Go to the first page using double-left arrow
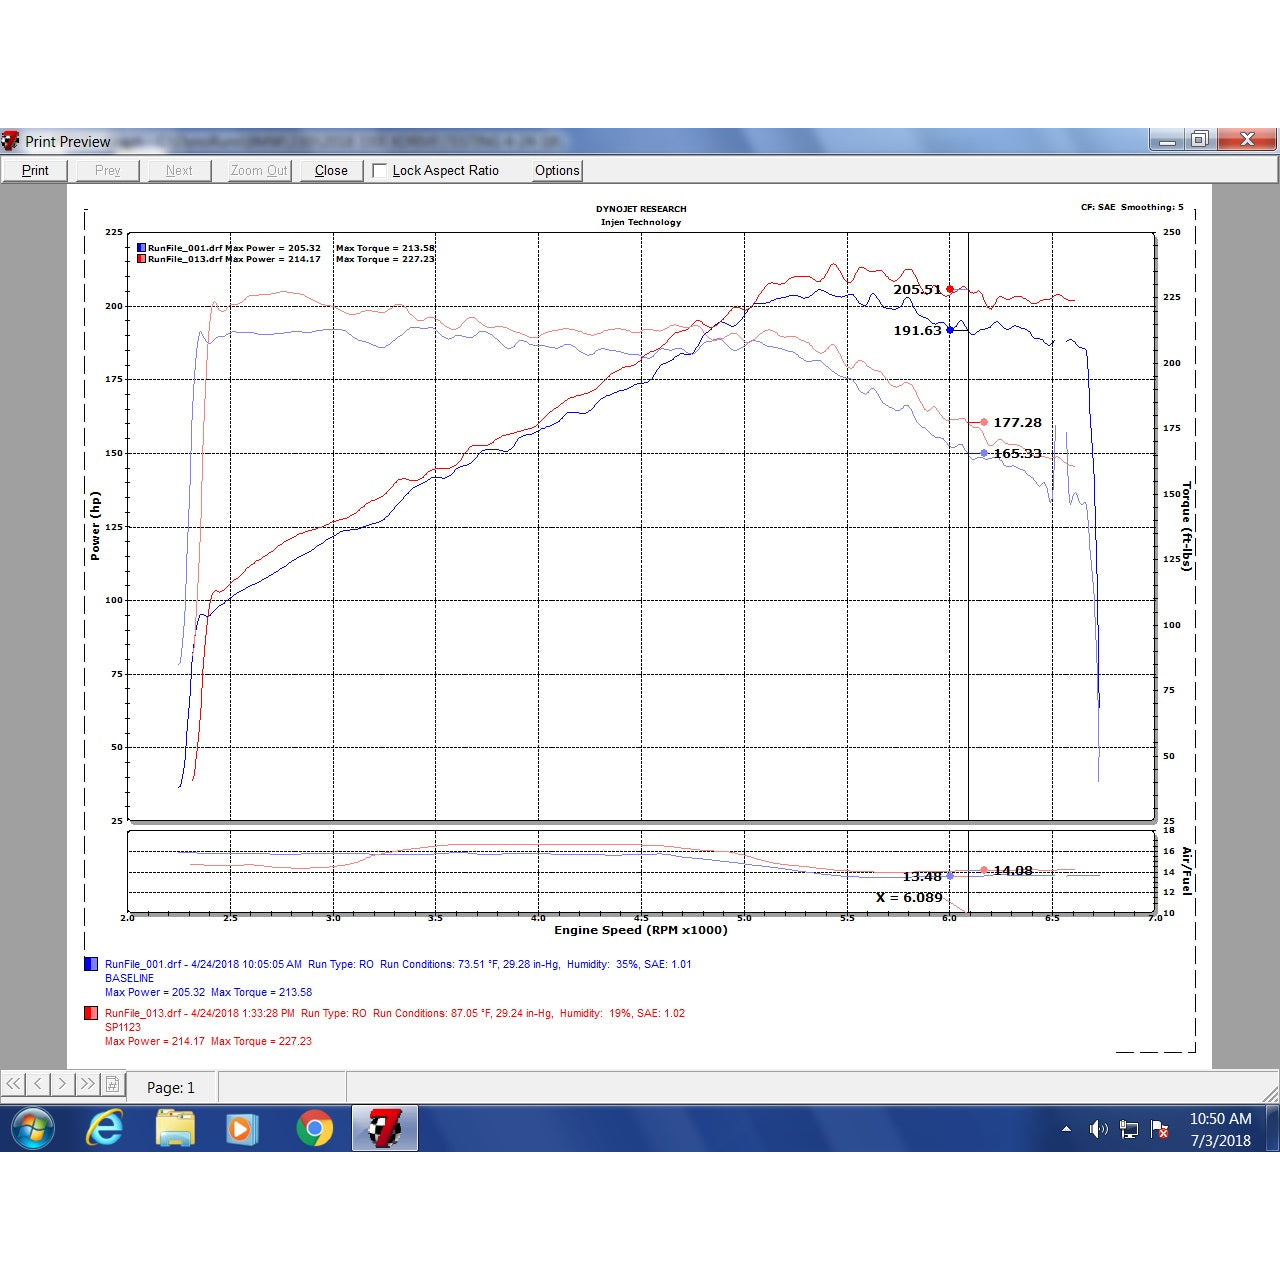This screenshot has width=1280, height=1280. [x=13, y=1084]
